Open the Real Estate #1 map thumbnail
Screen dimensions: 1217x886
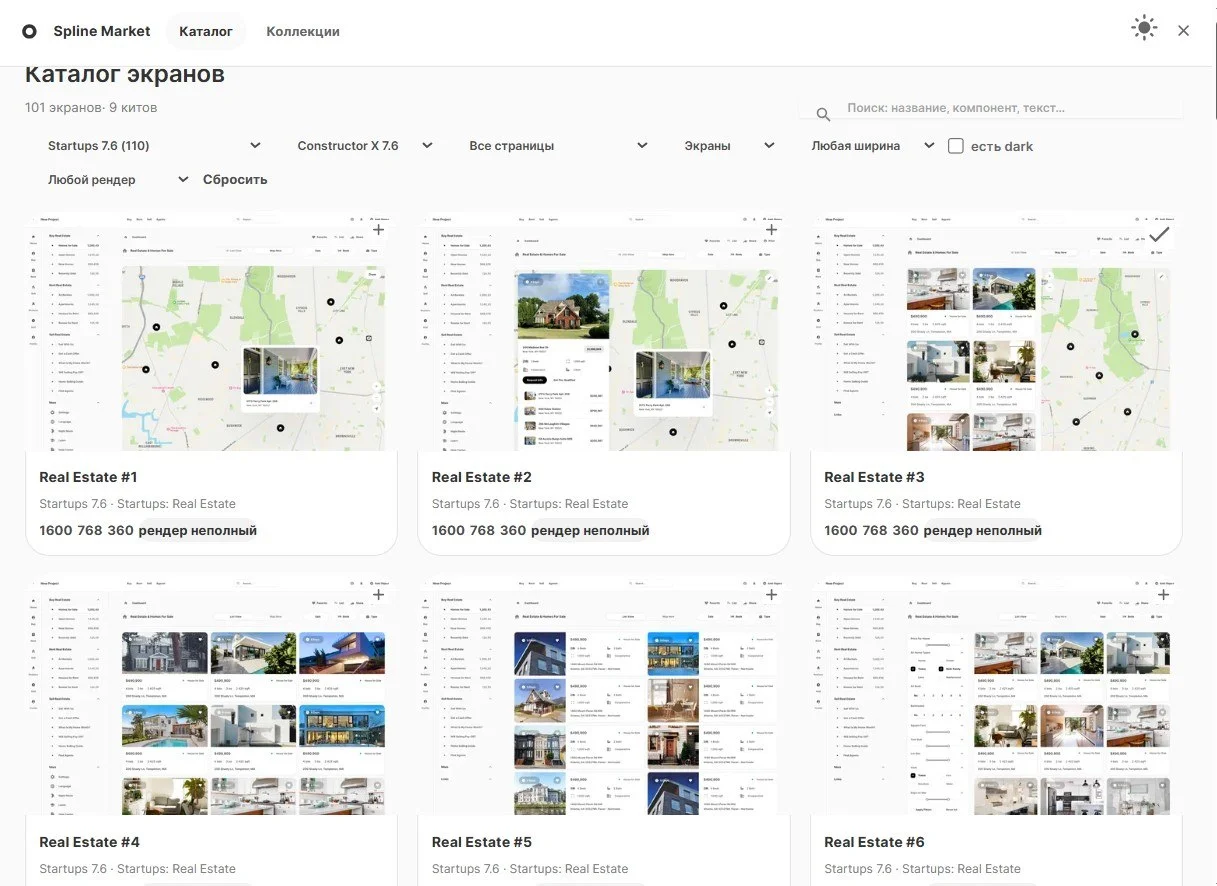(211, 331)
